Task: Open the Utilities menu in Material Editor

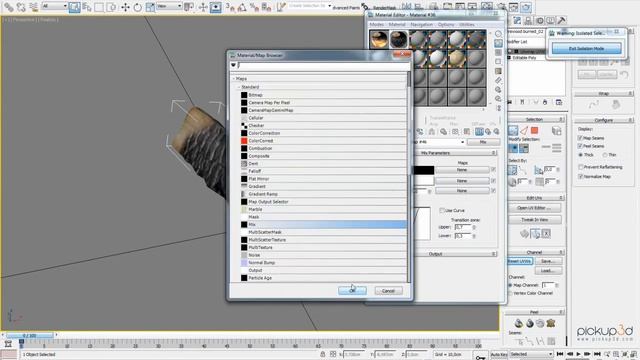Action: coord(467,24)
